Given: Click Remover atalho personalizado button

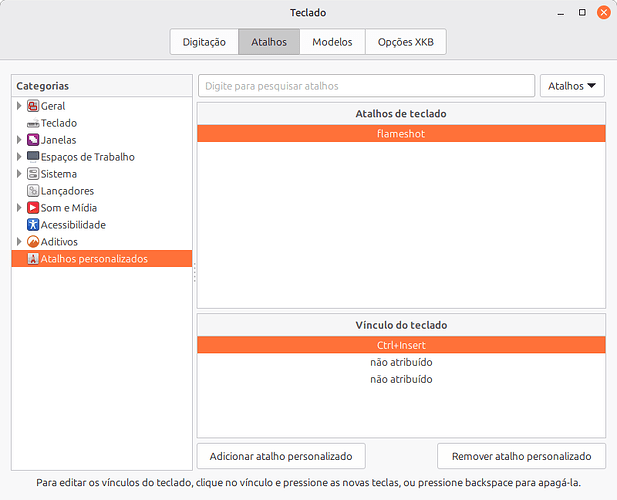Looking at the screenshot, I should coord(521,456).
